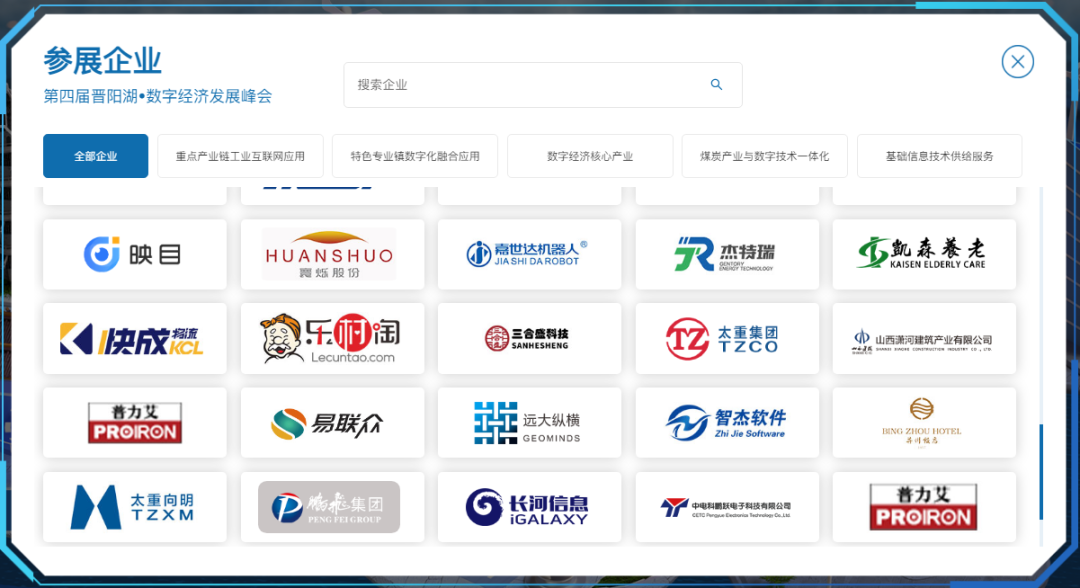The width and height of the screenshot is (1080, 588).
Task: Open the 快成物流 KCL logo card
Action: [x=134, y=339]
